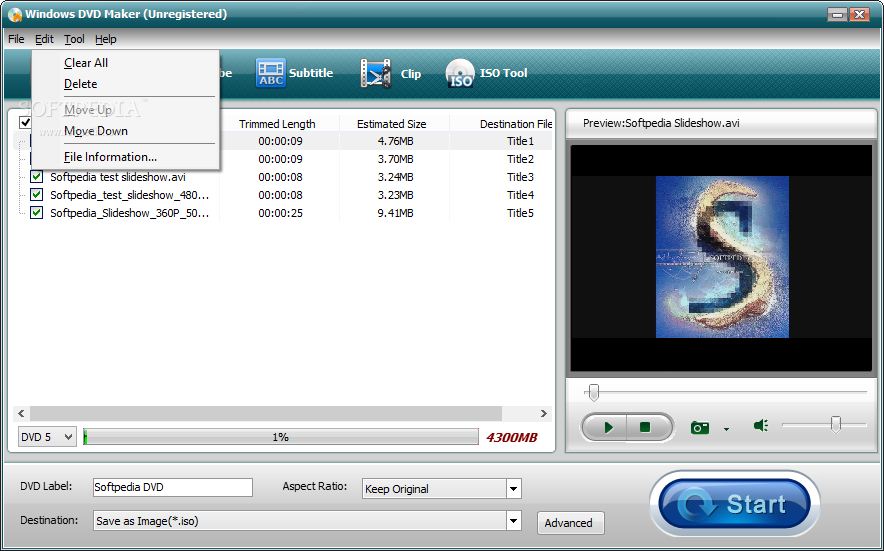Click the horizontal scrollbar thumb
This screenshot has width=884, height=551.
point(266,413)
